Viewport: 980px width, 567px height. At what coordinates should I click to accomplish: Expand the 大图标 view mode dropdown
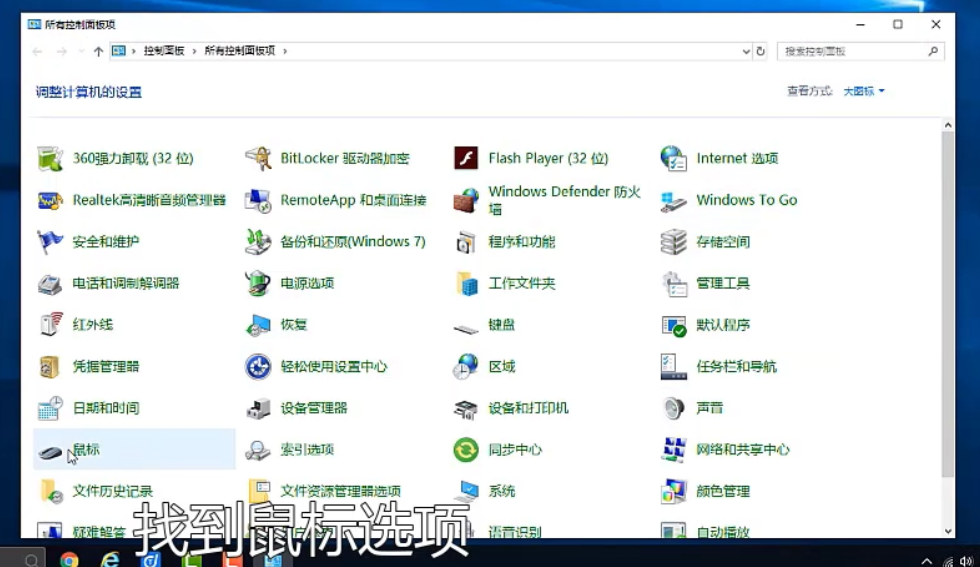pyautogui.click(x=864, y=91)
